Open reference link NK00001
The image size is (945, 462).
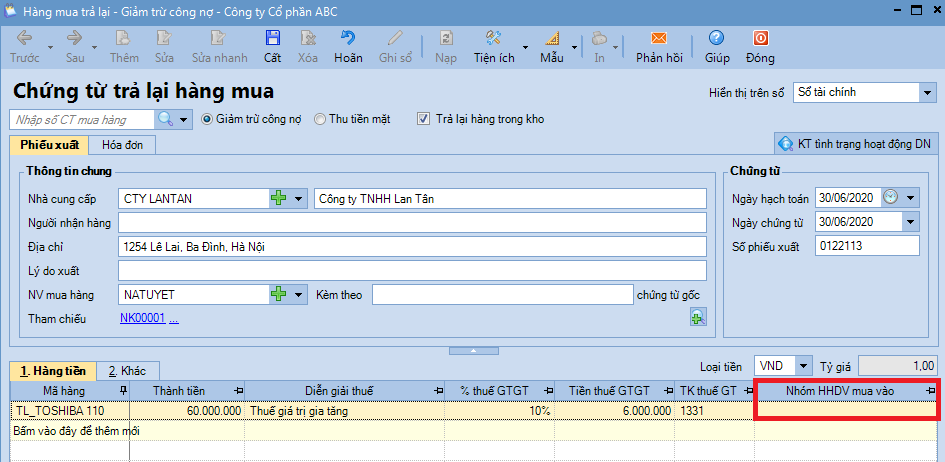(142, 319)
